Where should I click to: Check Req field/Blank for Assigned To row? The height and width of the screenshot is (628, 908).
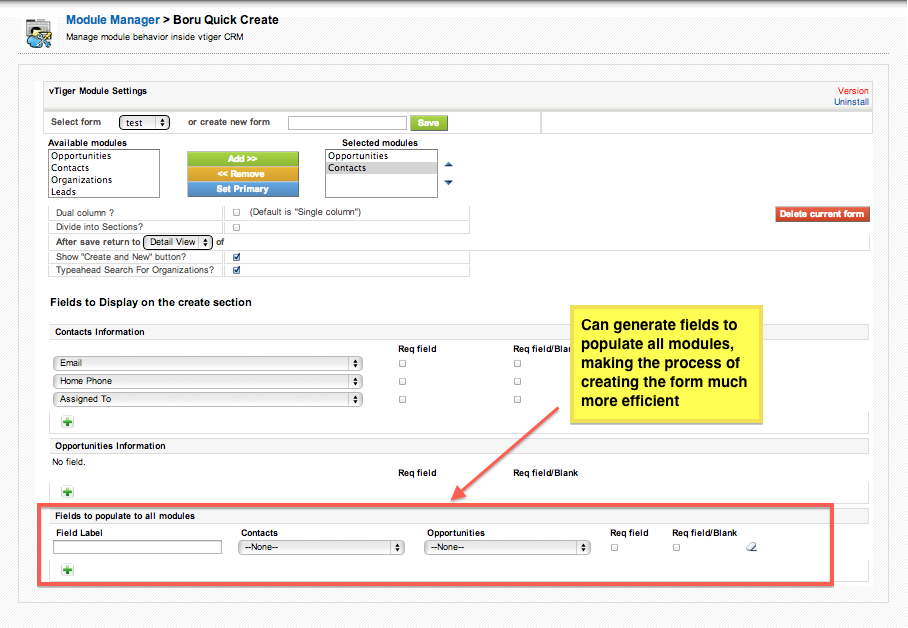517,399
